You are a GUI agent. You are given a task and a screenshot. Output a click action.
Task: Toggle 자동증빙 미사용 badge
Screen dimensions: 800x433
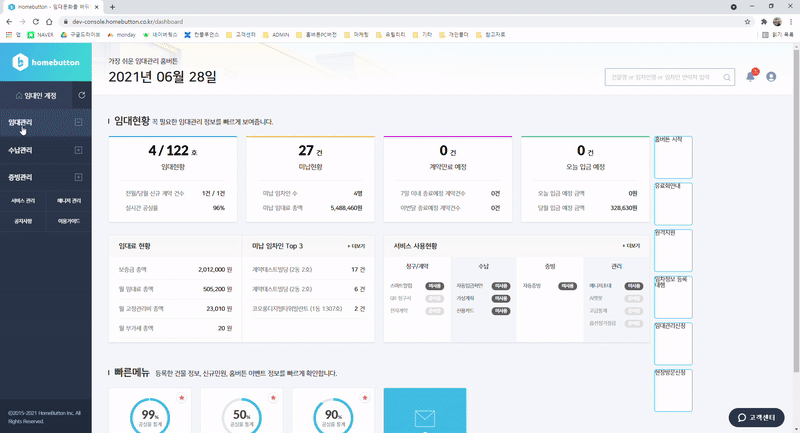(x=565, y=286)
